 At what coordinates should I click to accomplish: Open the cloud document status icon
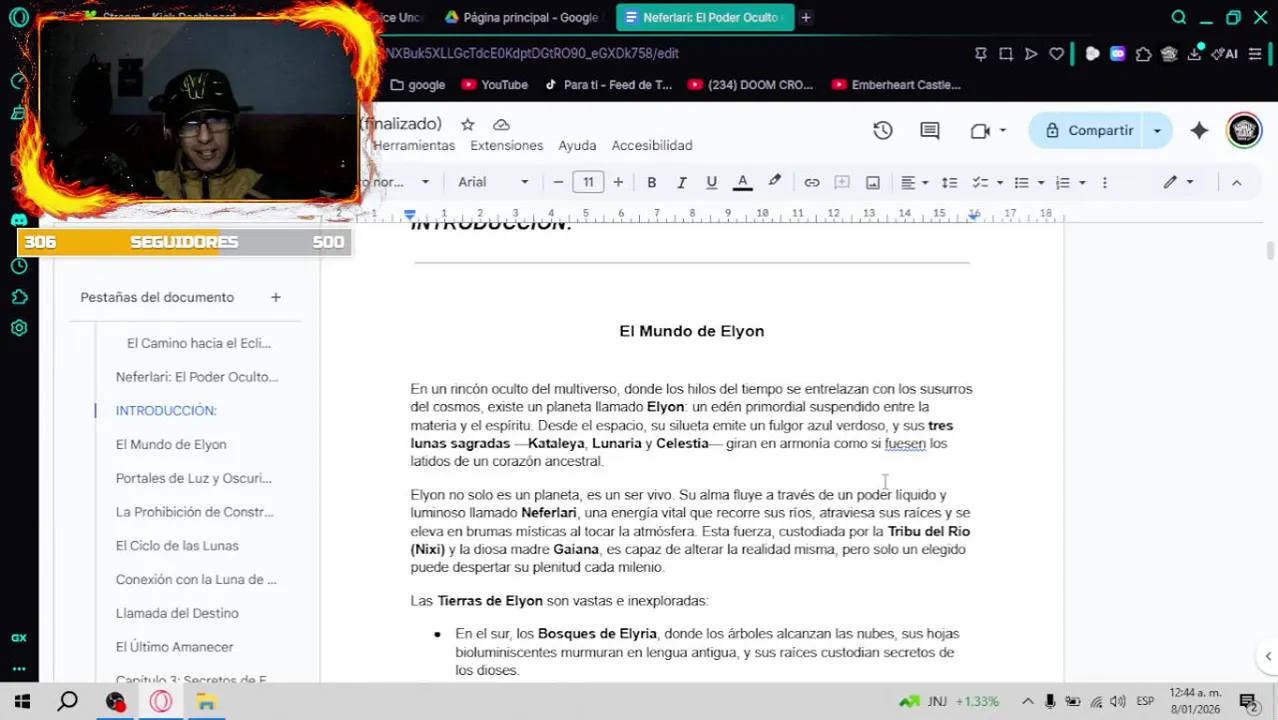click(501, 124)
